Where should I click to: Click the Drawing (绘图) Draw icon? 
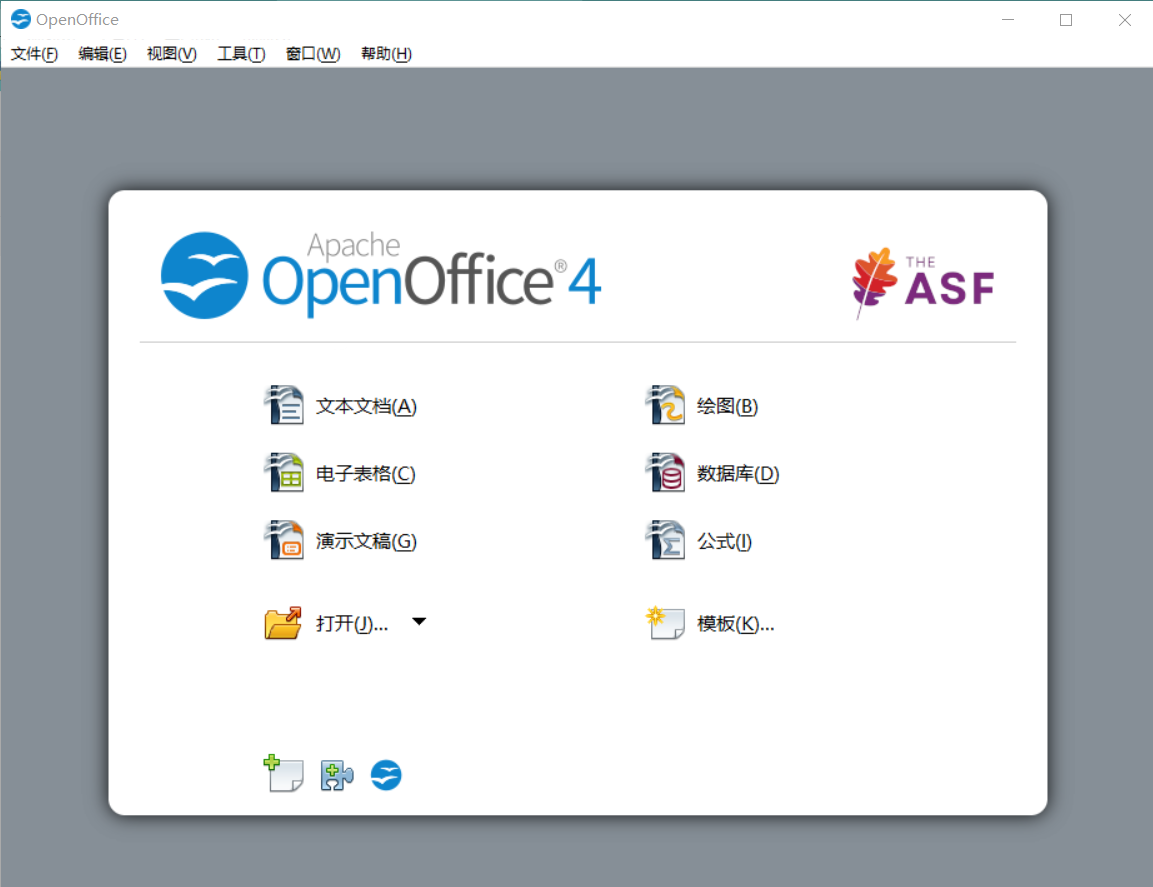(665, 405)
